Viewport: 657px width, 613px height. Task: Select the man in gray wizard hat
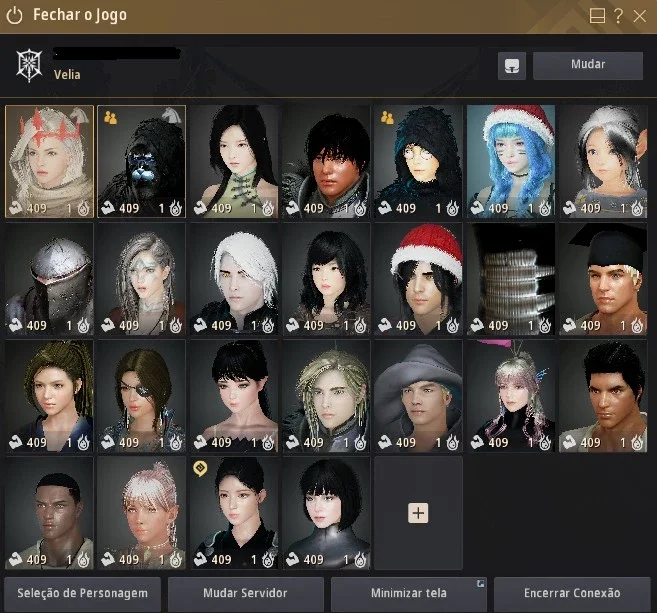(x=418, y=396)
